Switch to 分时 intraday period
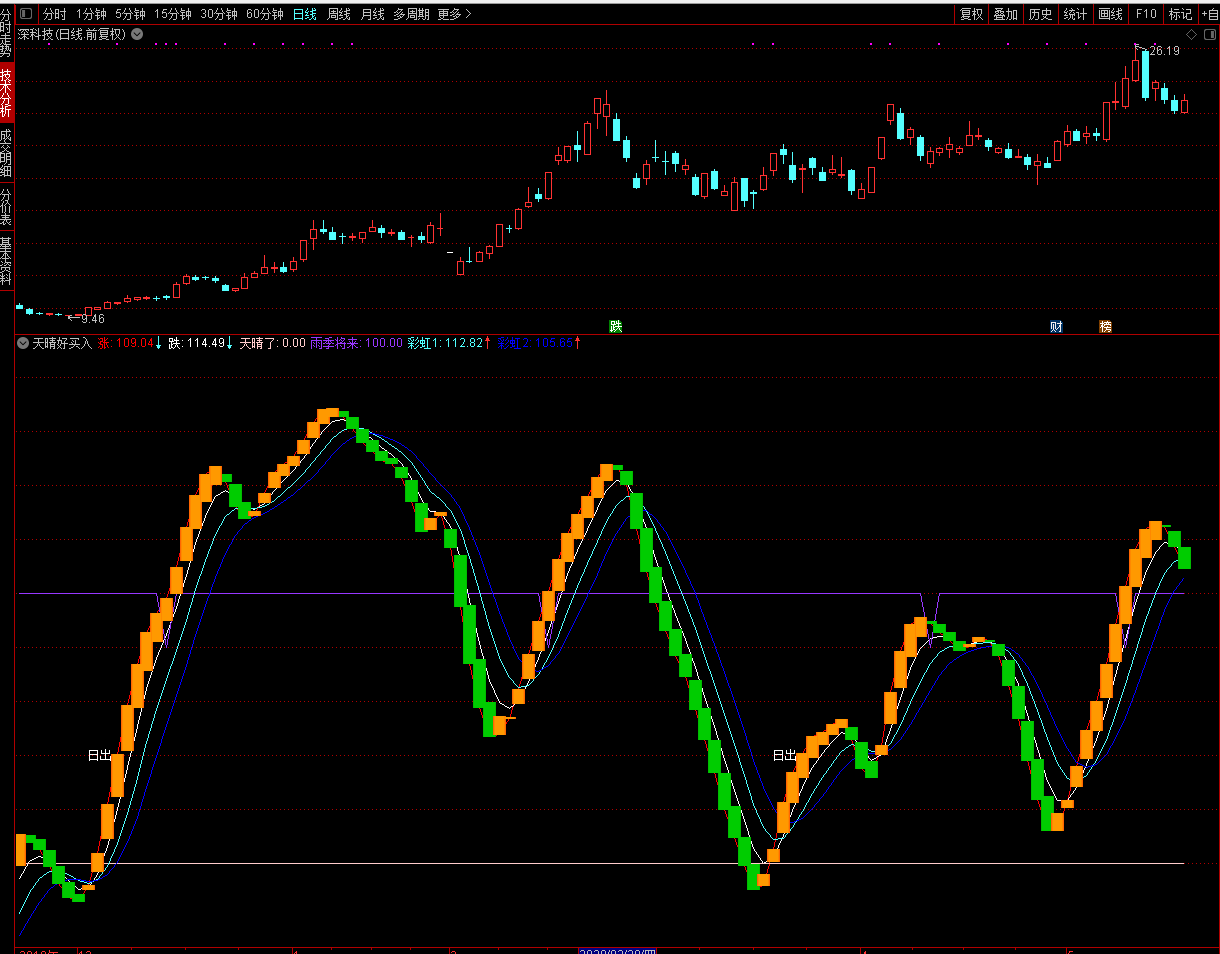Screen dimensions: 1220x954 [54, 14]
